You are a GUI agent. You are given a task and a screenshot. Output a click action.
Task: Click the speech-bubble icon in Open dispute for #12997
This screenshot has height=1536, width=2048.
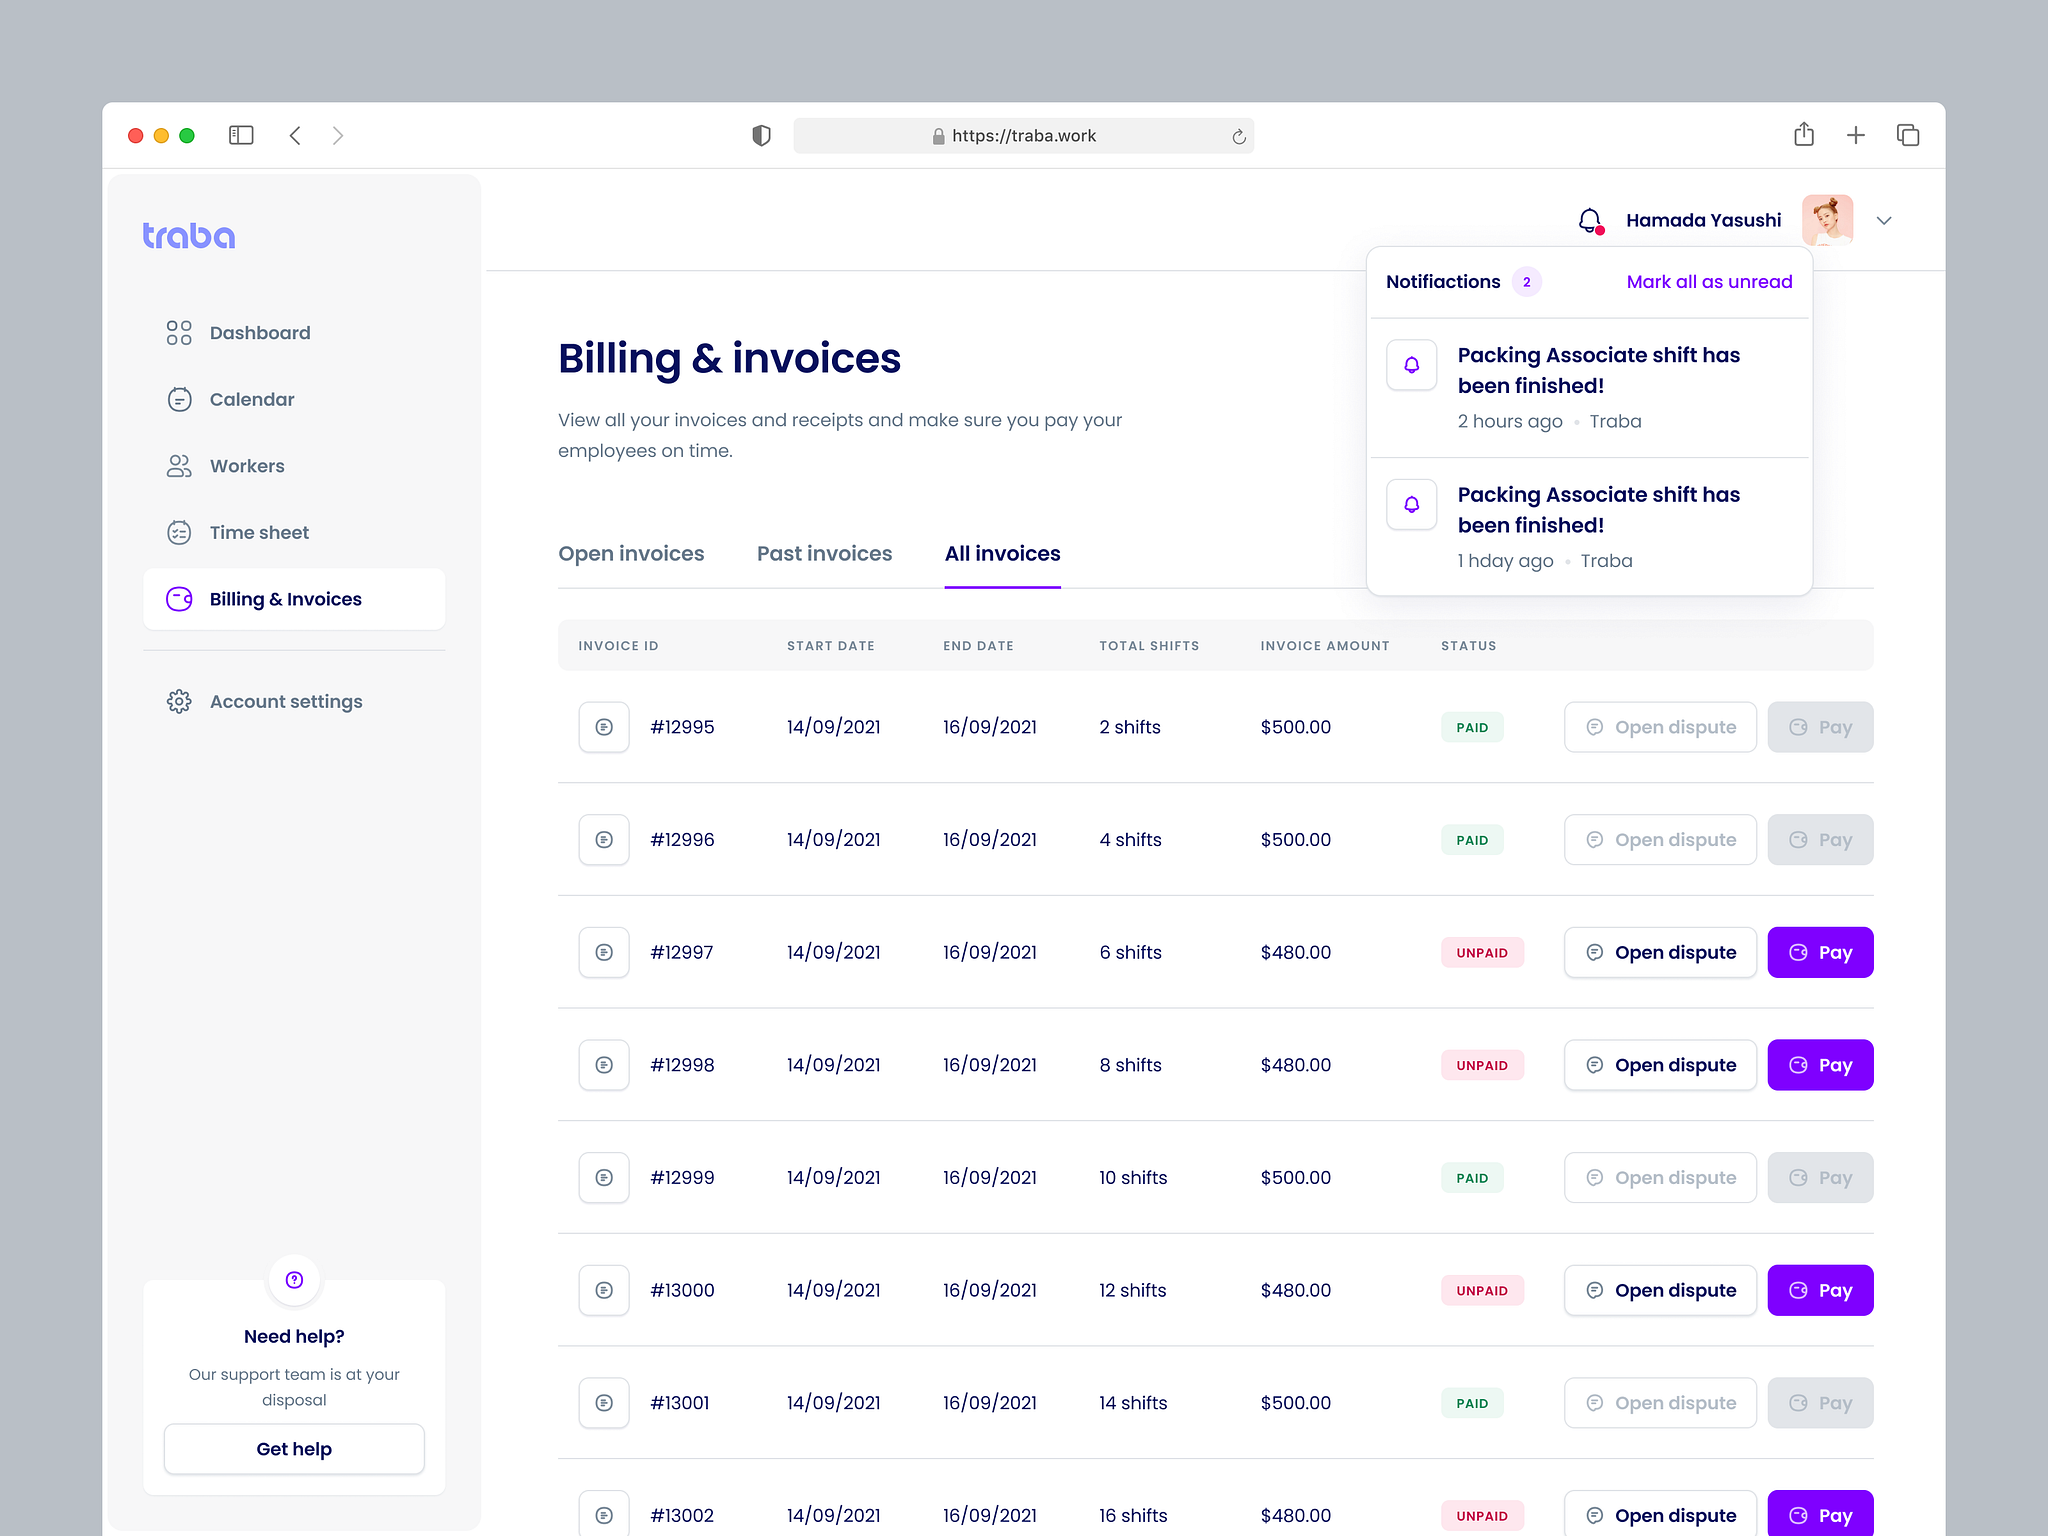[1596, 952]
